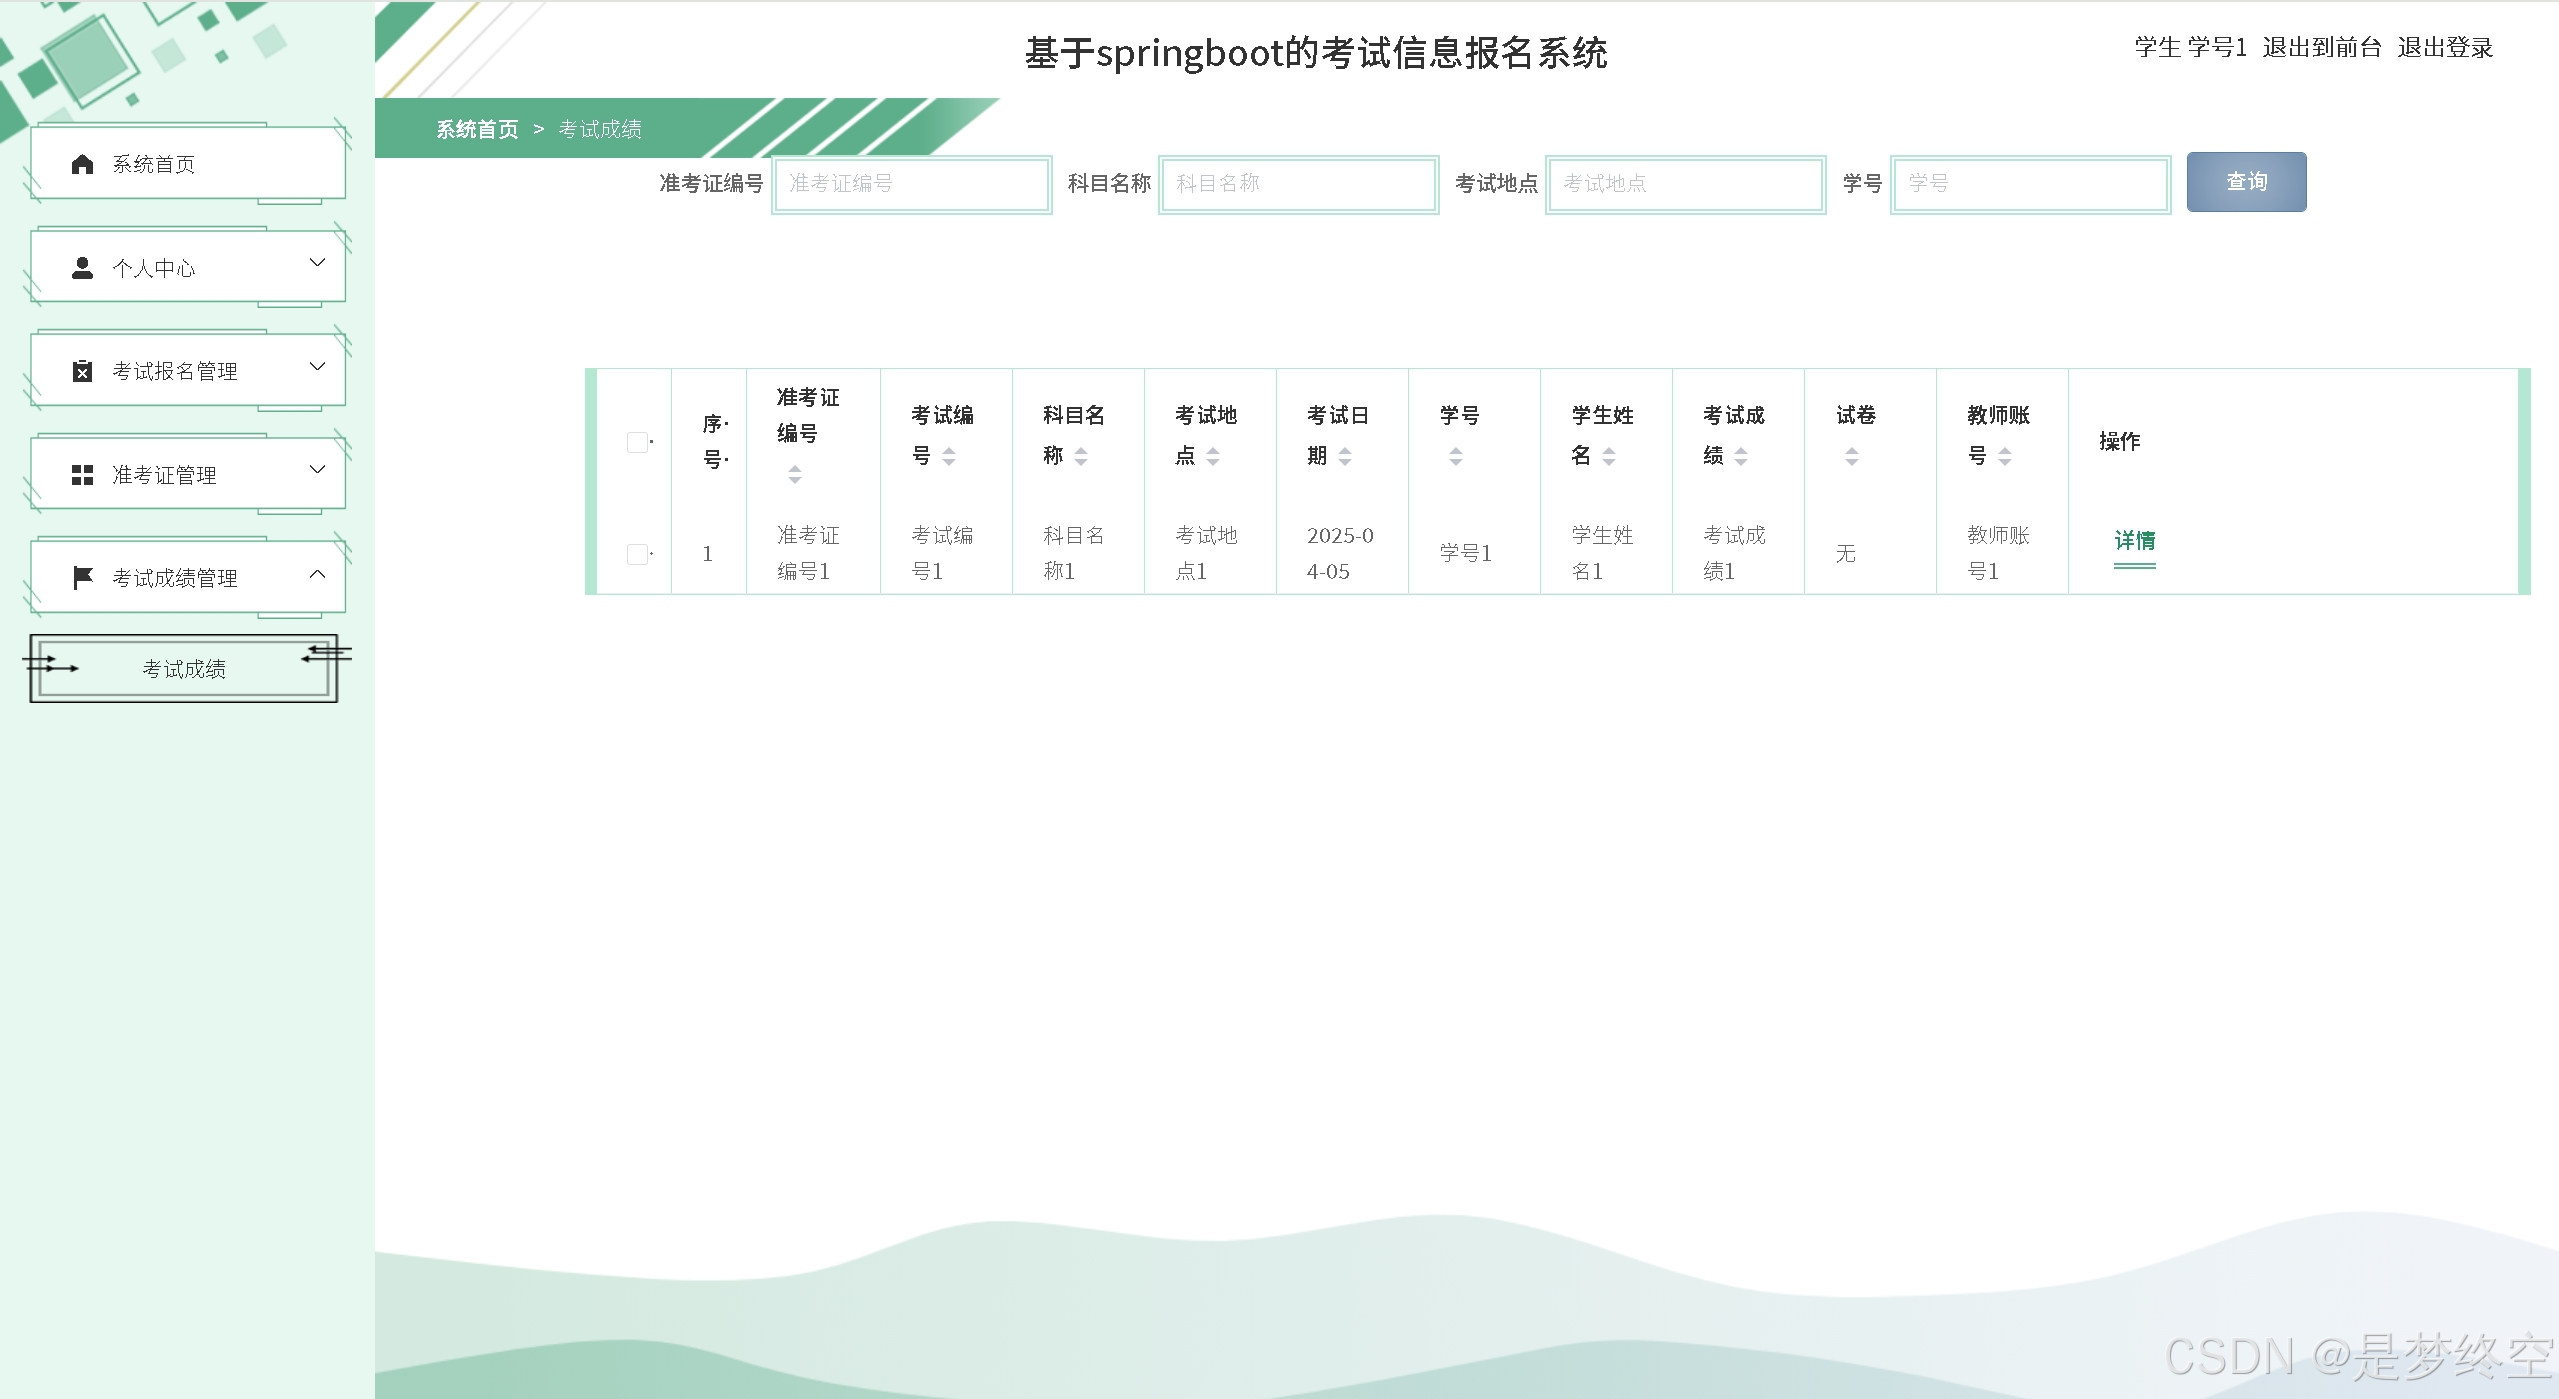Expand the 考试报名管理 chevron
The width and height of the screenshot is (2559, 1399).
tap(317, 367)
